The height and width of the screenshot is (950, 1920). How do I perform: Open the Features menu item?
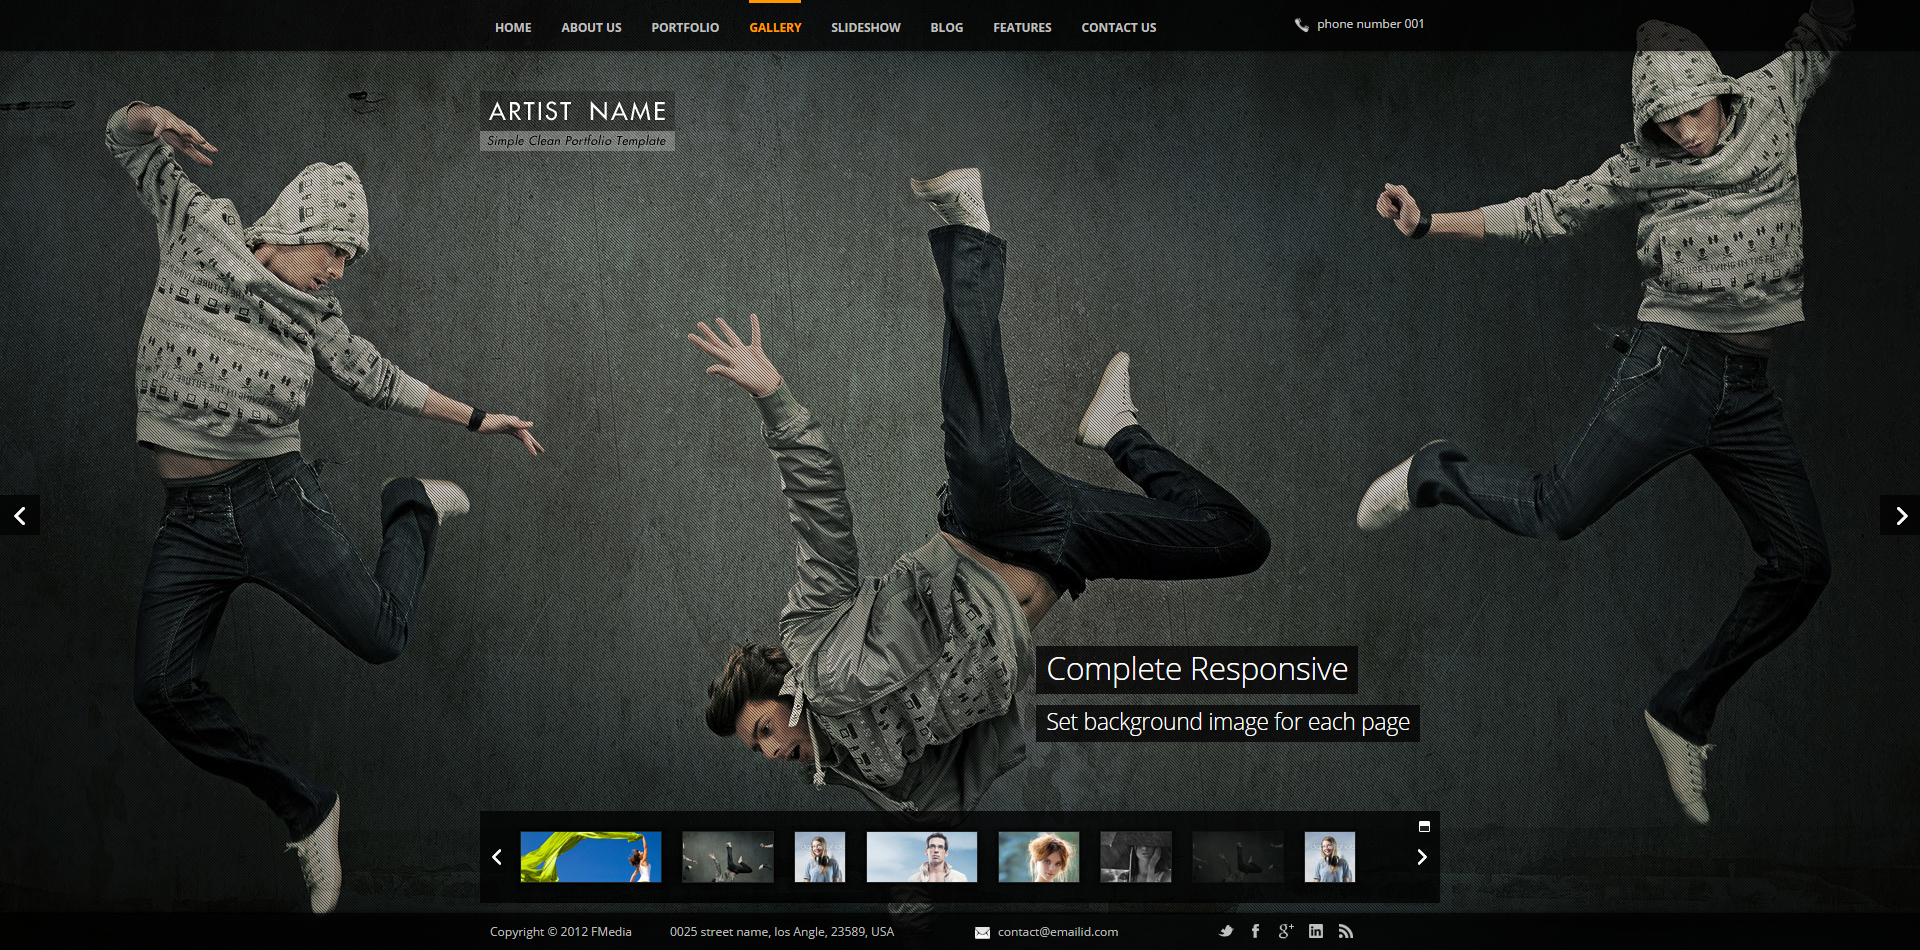point(1022,27)
